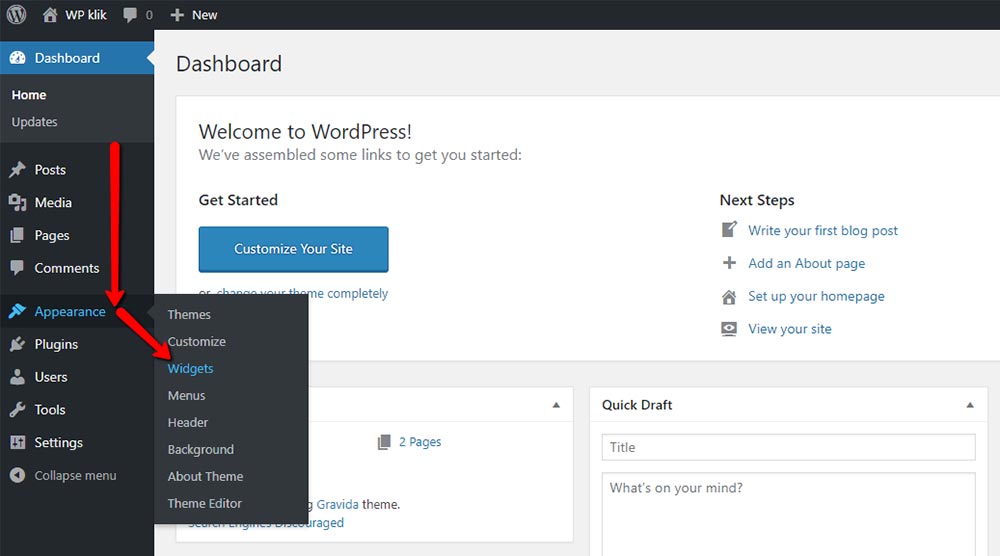Open View your site link
1000x556 pixels.
click(790, 329)
